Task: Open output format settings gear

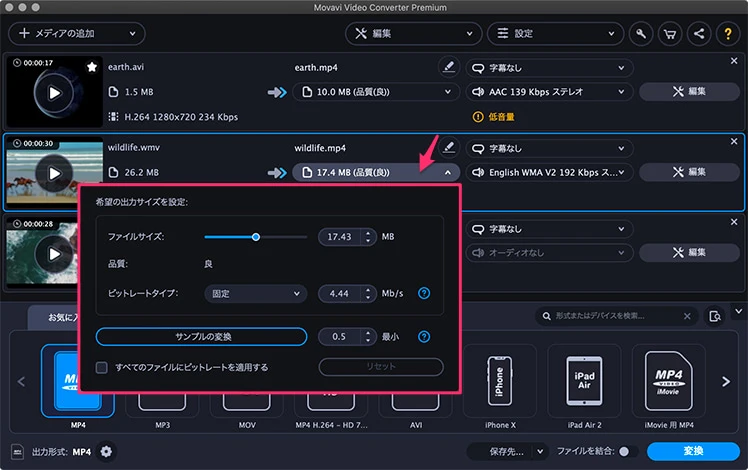Action: [106, 451]
